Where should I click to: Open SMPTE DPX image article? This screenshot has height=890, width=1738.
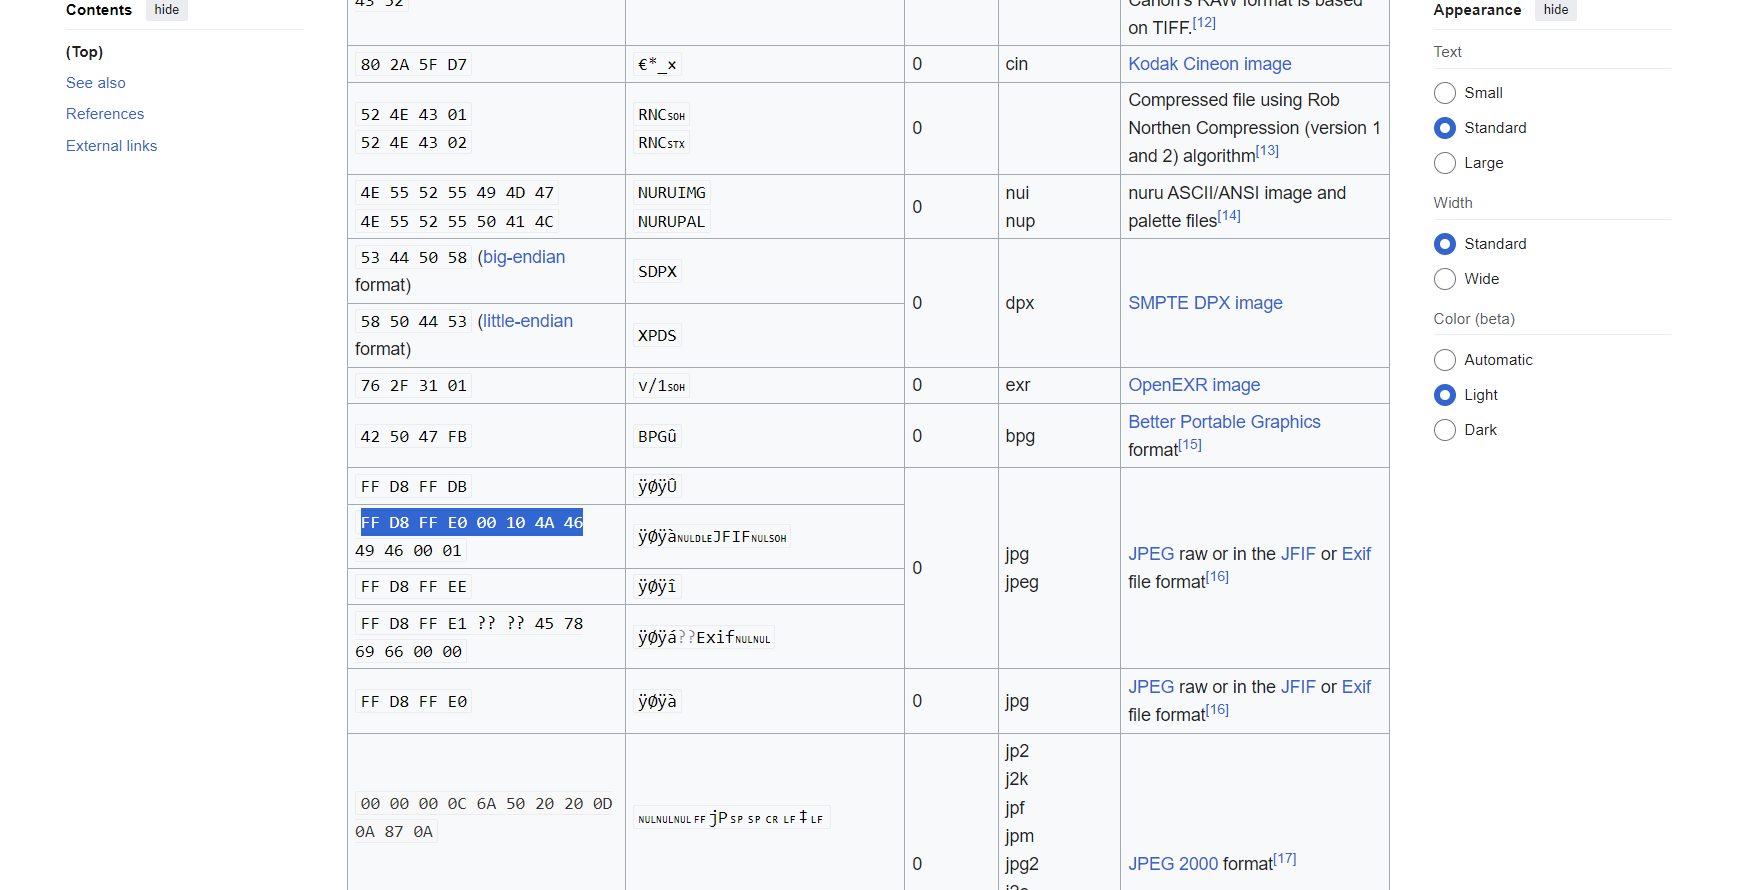1205,303
